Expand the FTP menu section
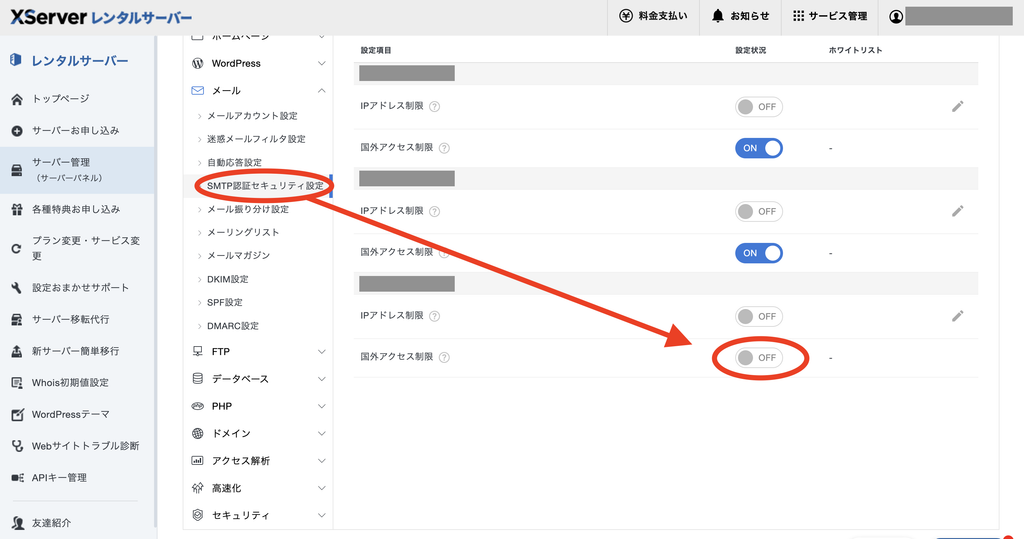 coord(259,351)
